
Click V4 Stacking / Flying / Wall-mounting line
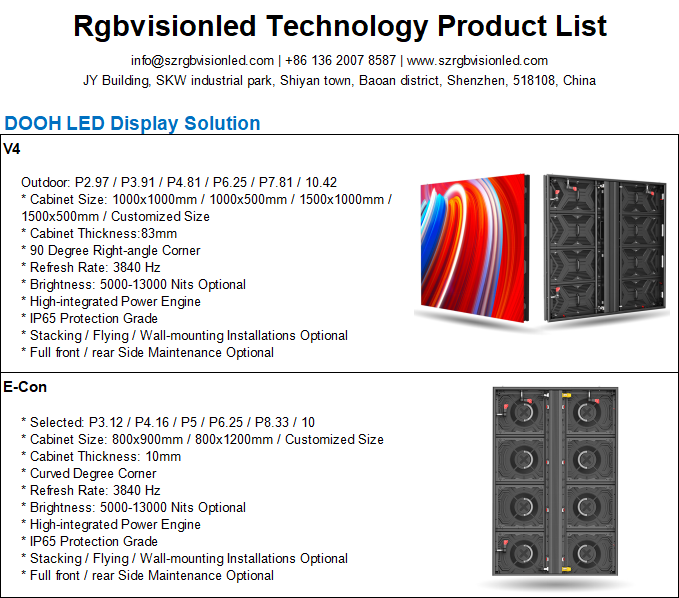[x=184, y=336]
